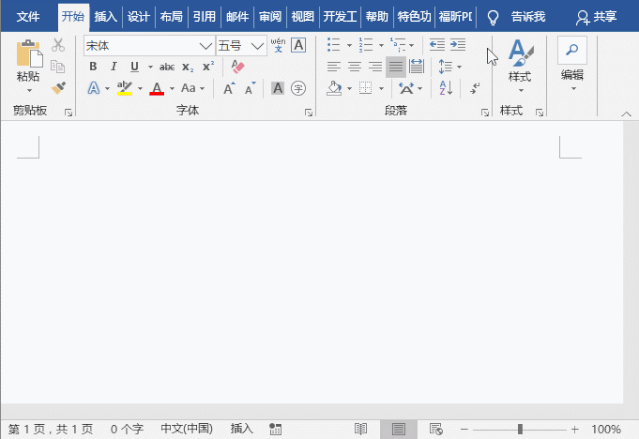Insert enclosed character (字 in circle)

(x=298, y=88)
